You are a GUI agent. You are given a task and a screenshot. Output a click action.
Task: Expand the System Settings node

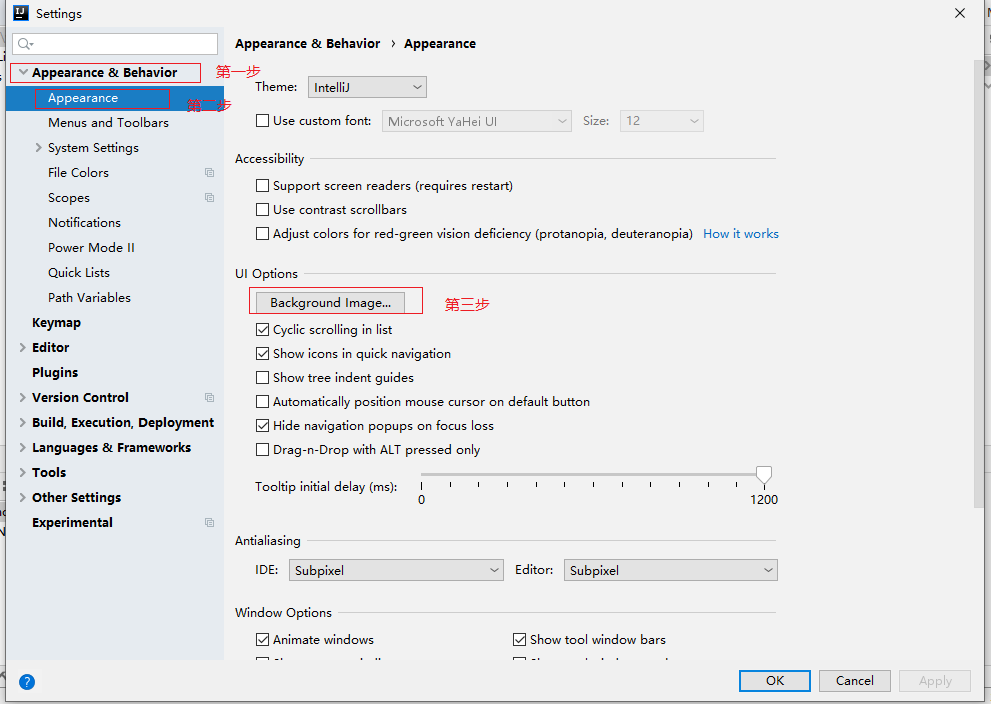pyautogui.click(x=39, y=148)
